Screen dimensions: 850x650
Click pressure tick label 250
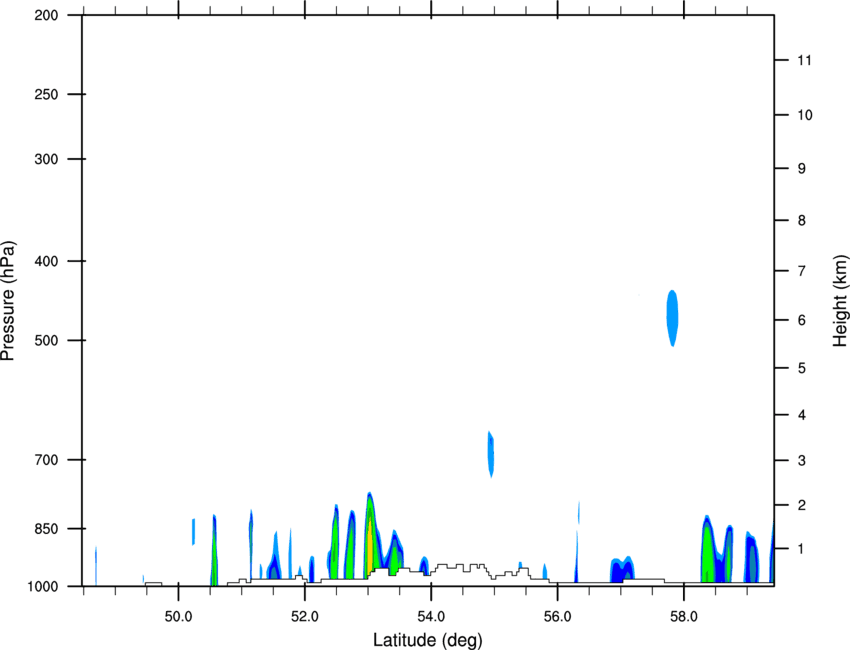pos(46,94)
